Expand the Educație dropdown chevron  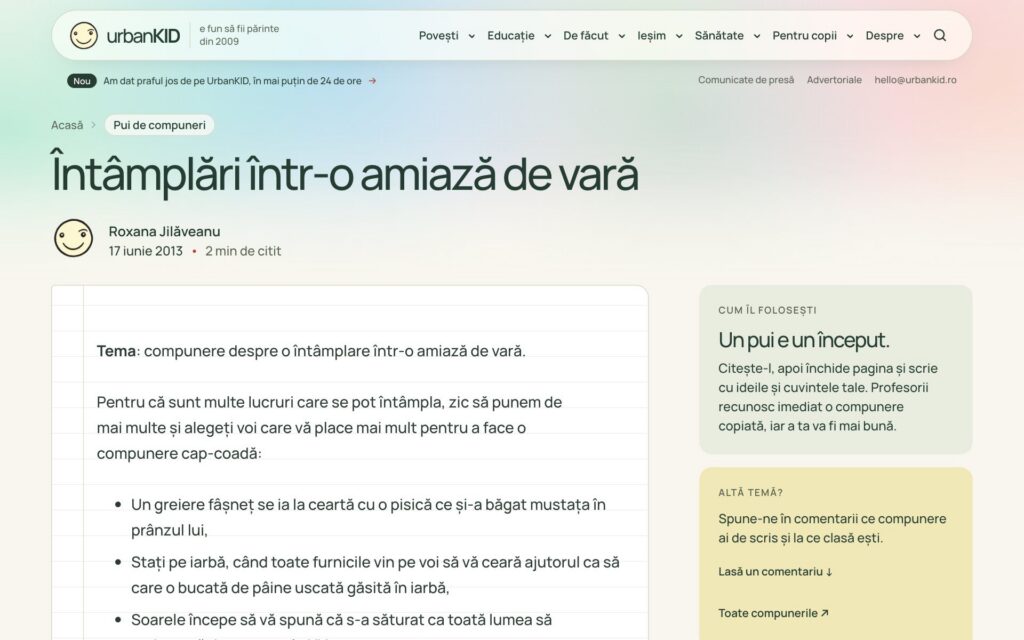point(548,36)
